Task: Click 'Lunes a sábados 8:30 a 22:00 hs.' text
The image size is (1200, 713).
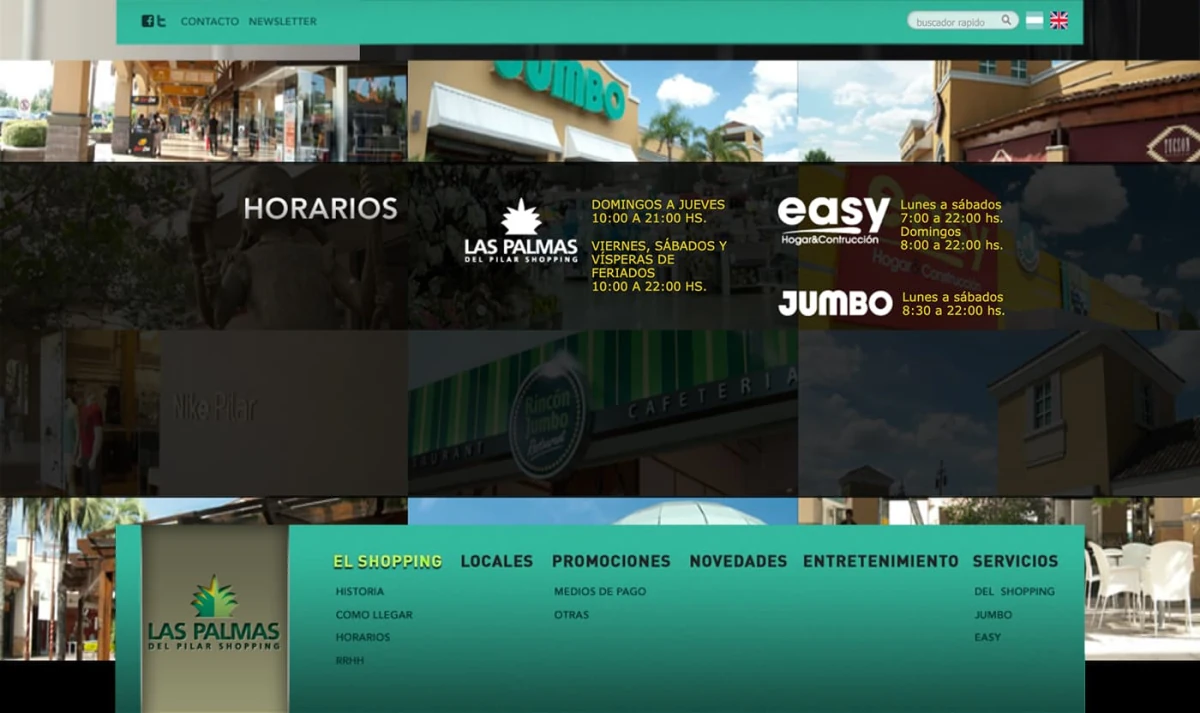Action: (x=953, y=304)
